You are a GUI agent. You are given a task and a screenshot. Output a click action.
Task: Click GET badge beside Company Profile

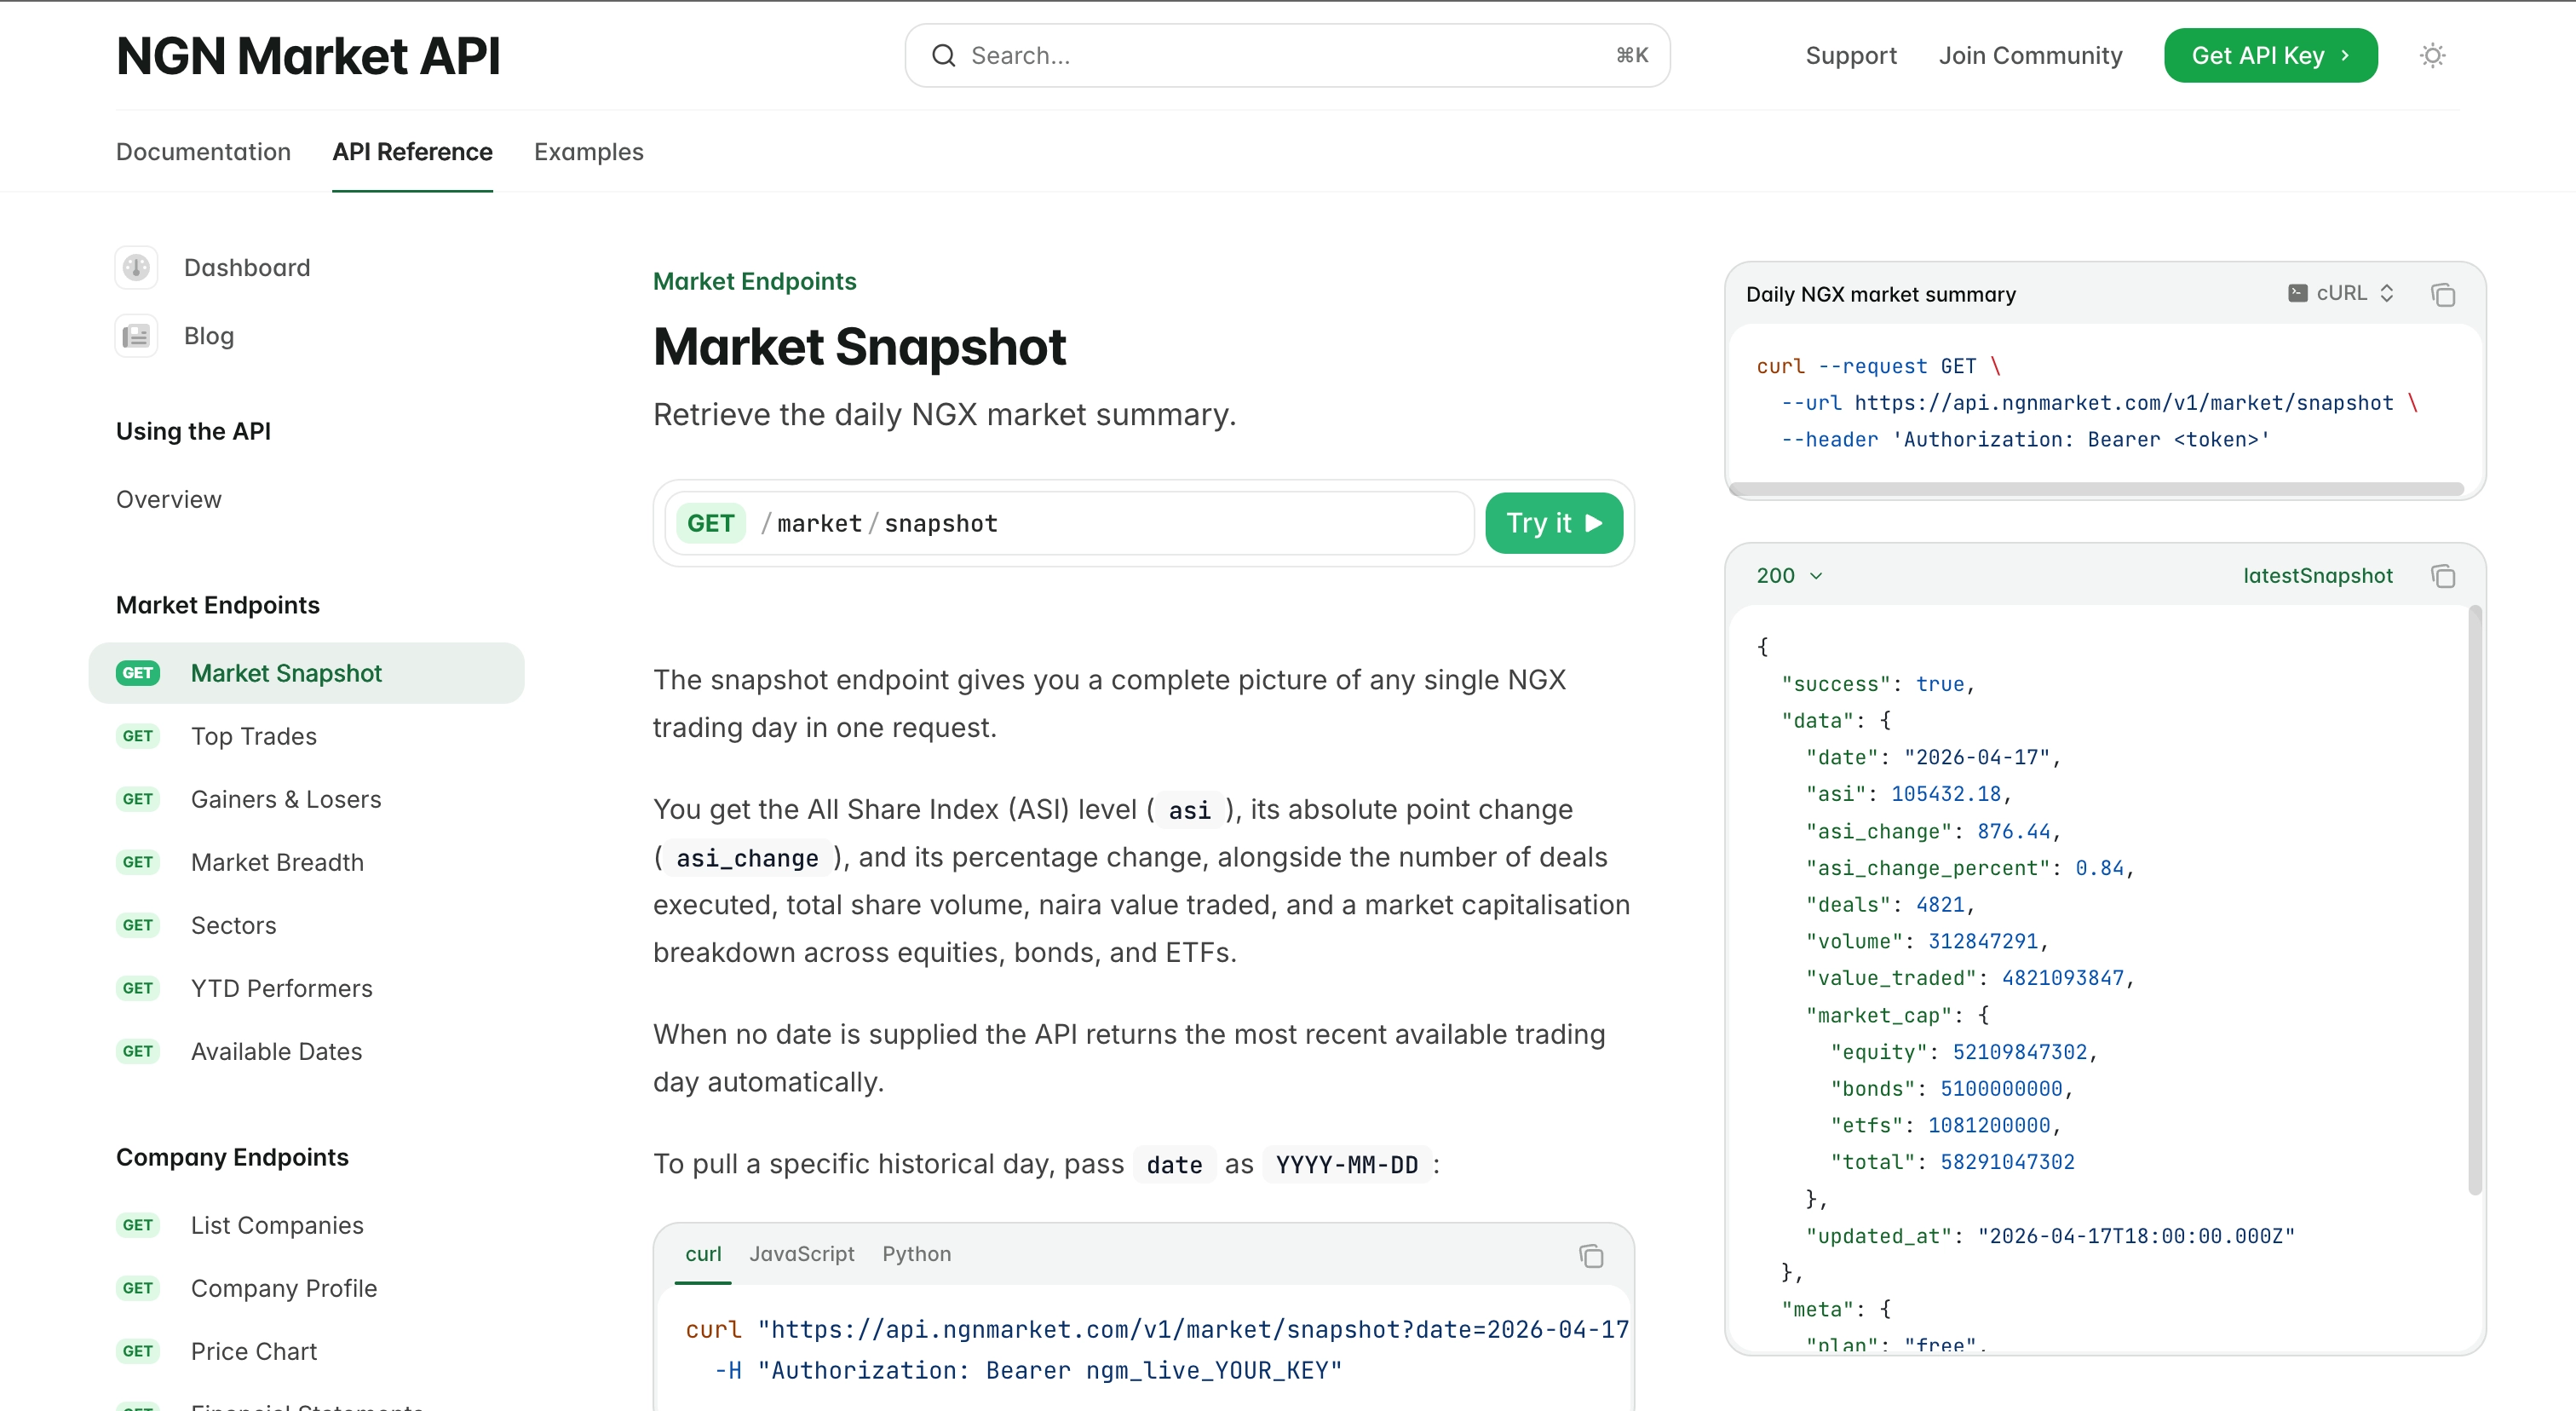pyautogui.click(x=138, y=1288)
